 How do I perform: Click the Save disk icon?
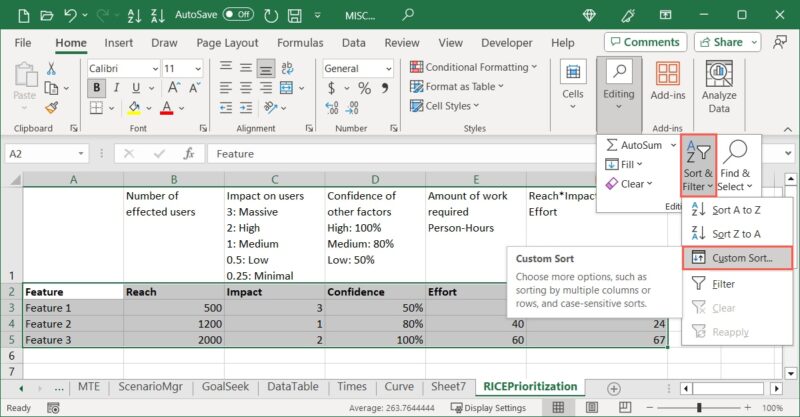[x=294, y=16]
